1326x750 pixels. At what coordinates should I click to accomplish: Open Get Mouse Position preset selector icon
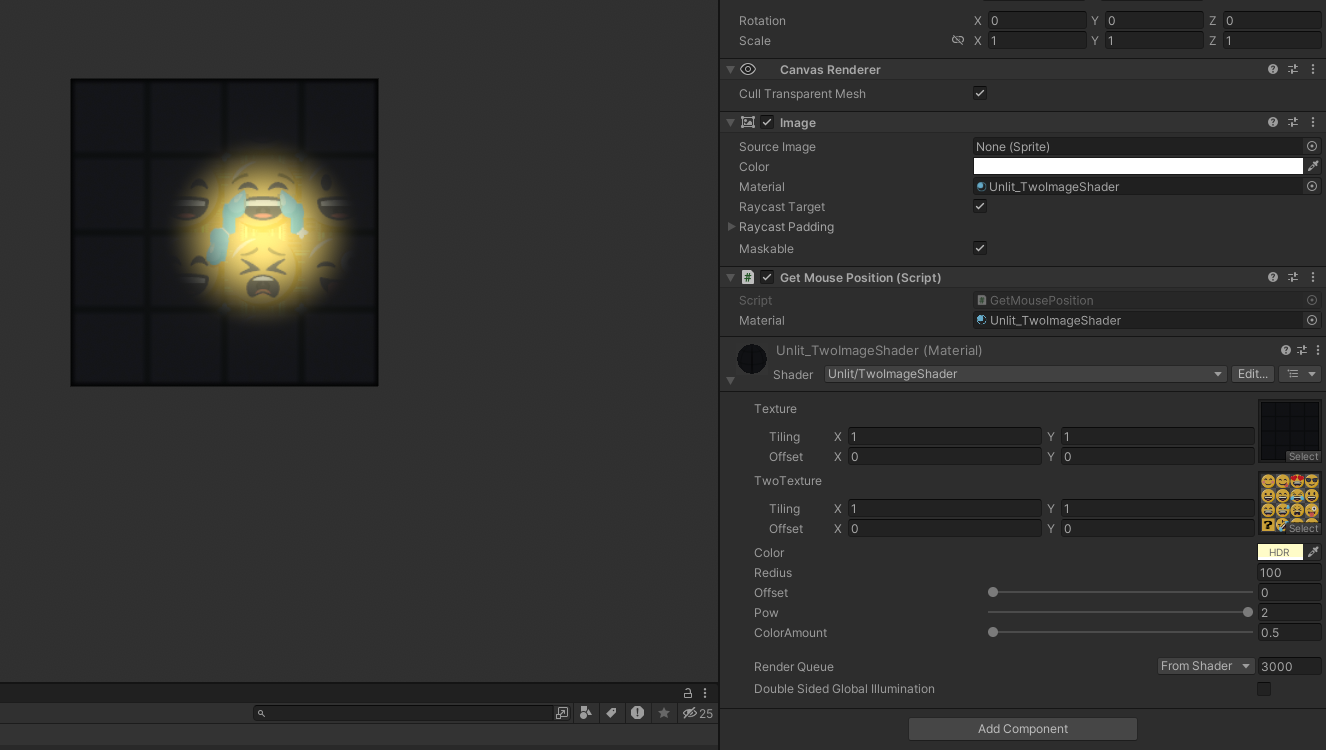[1293, 277]
